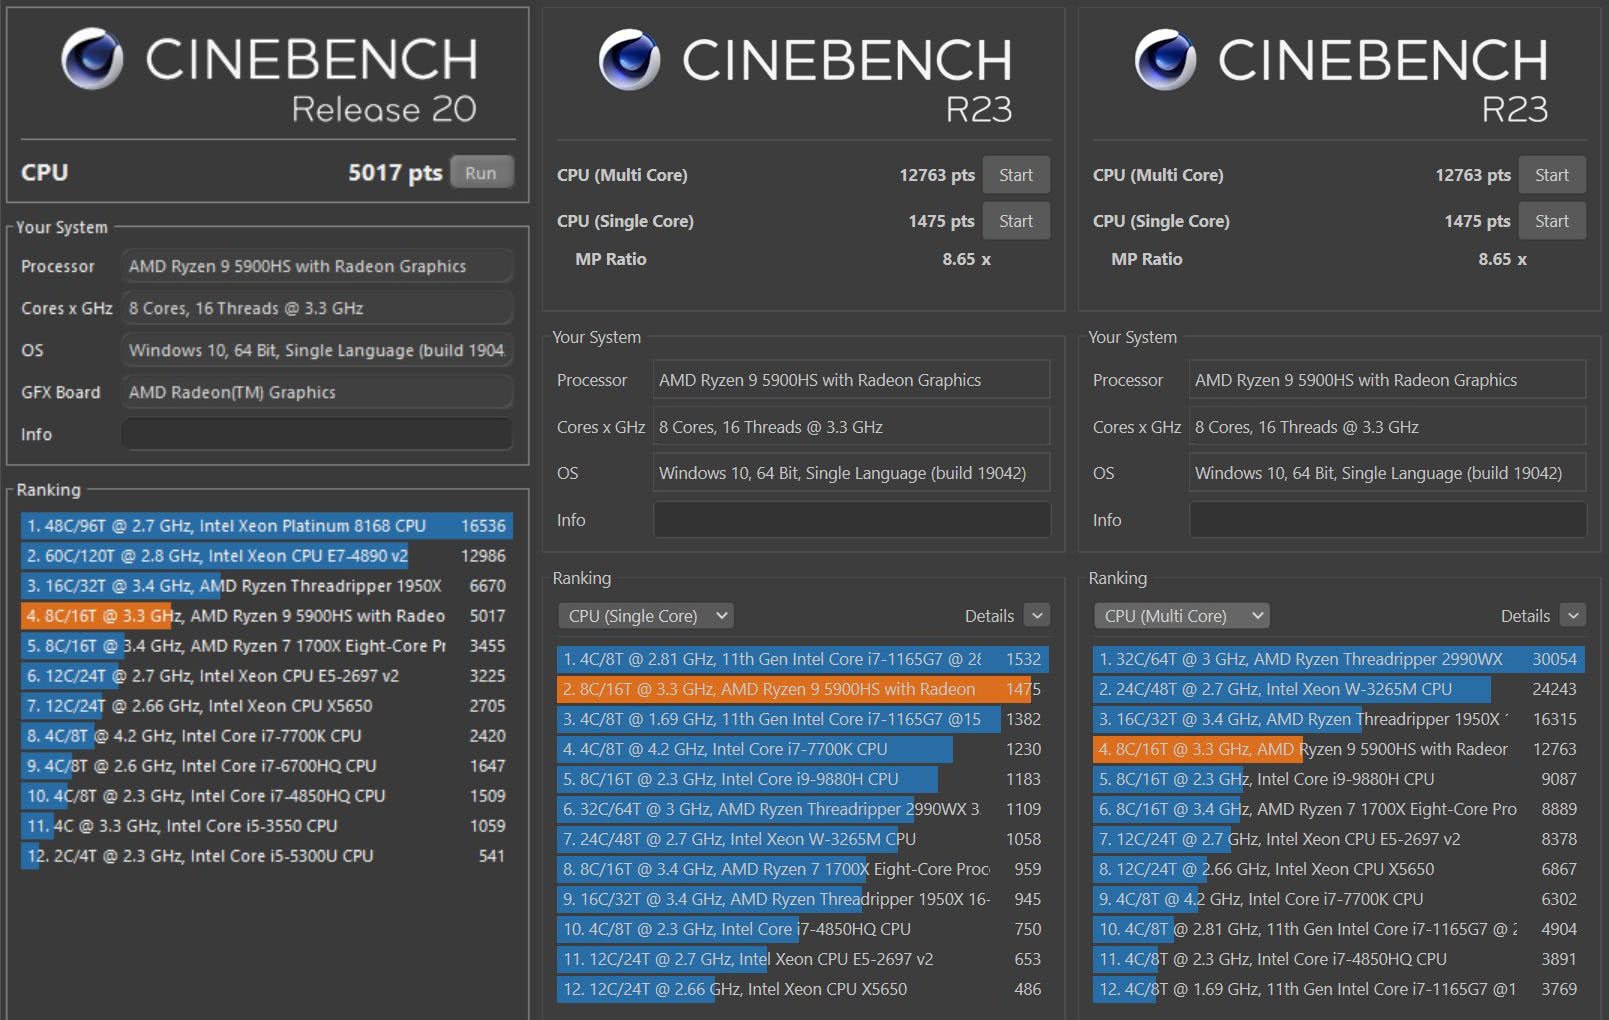Start Single Core test in right R23 panel

point(1551,221)
